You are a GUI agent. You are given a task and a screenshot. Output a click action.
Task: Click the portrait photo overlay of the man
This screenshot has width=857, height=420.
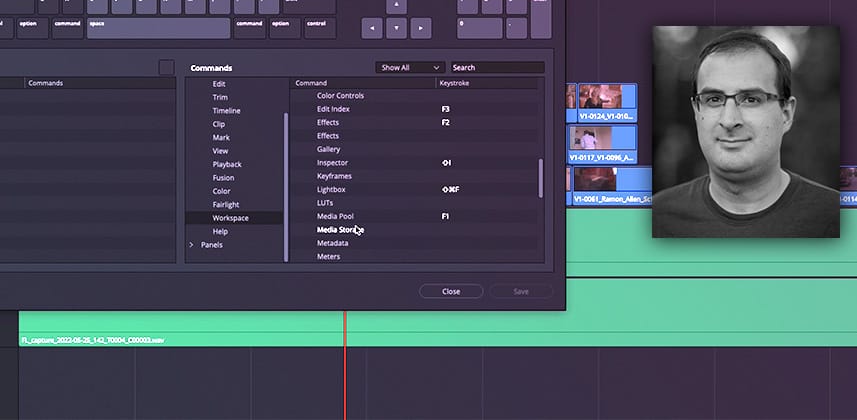click(746, 131)
